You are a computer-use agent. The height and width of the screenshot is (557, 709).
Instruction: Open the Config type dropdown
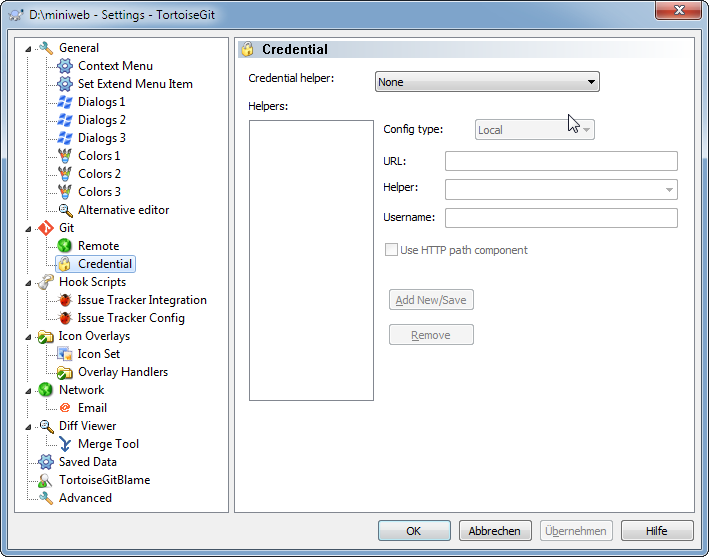click(534, 130)
